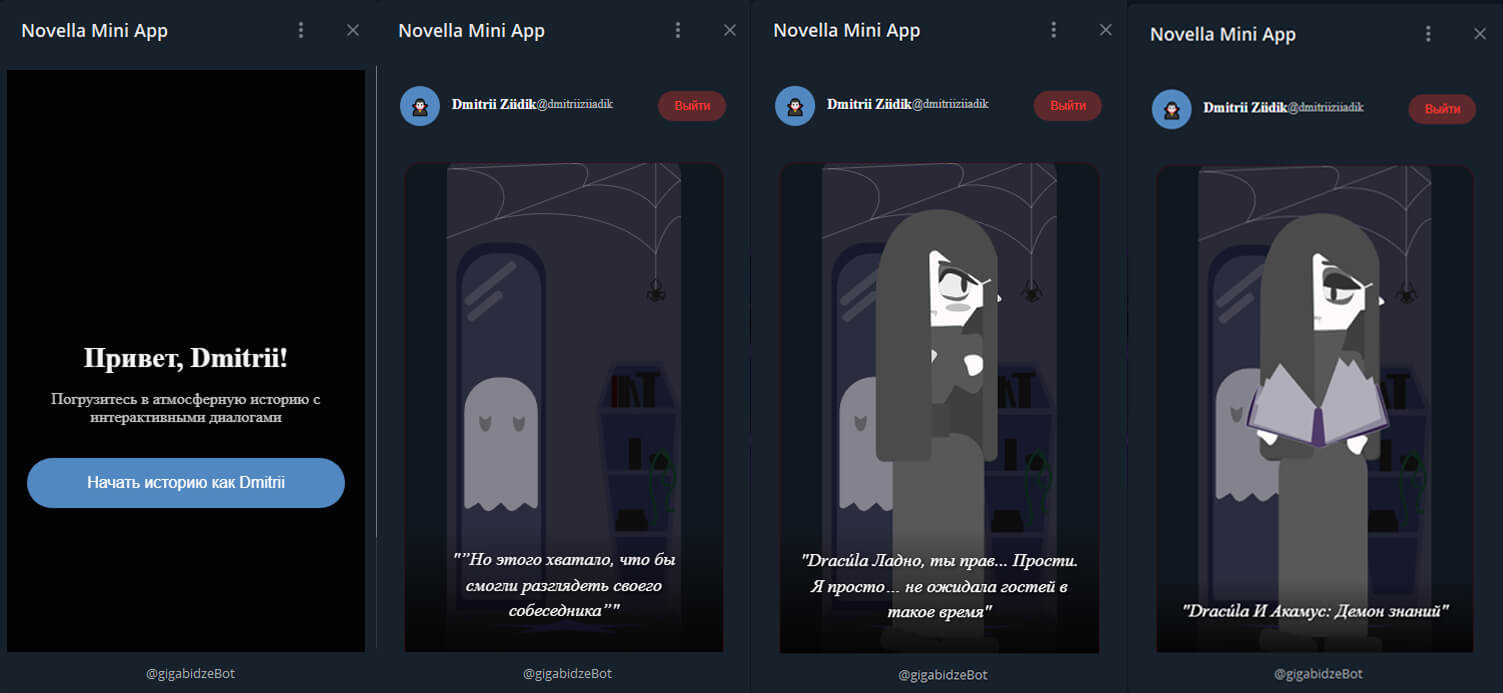Open the overflow menu in the fourth panel
Screen dimensions: 1503x693
pyautogui.click(x=1428, y=33)
